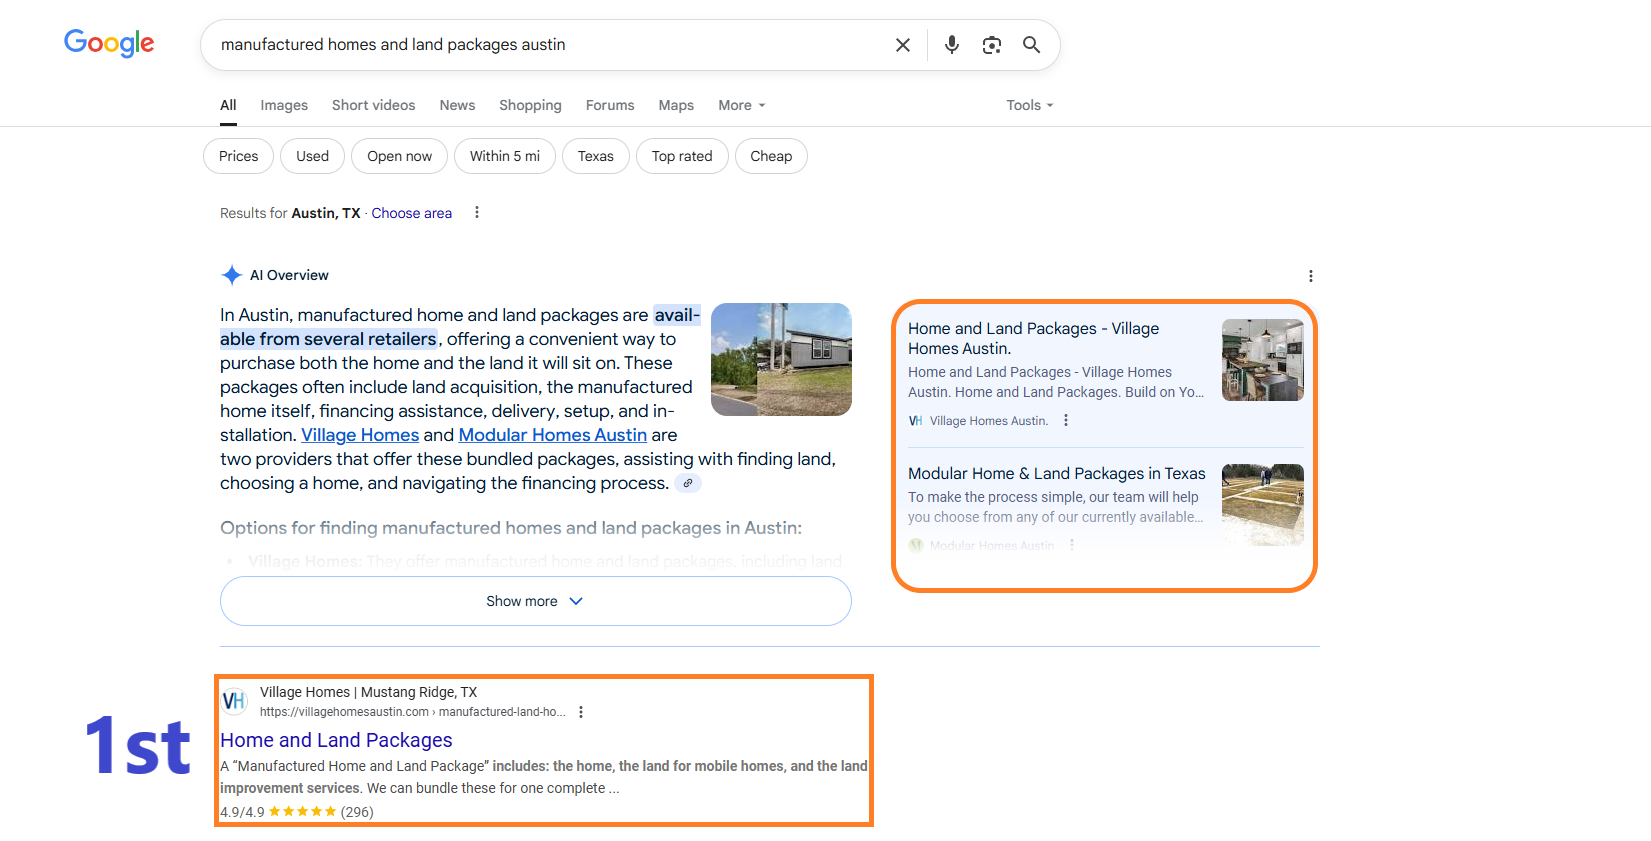1651x841 pixels.
Task: Click the magnifying glass search icon
Action: [x=1031, y=45]
